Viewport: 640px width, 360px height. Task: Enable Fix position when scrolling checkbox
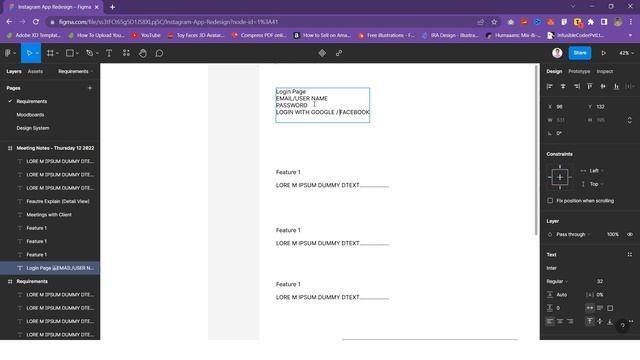pyautogui.click(x=550, y=201)
